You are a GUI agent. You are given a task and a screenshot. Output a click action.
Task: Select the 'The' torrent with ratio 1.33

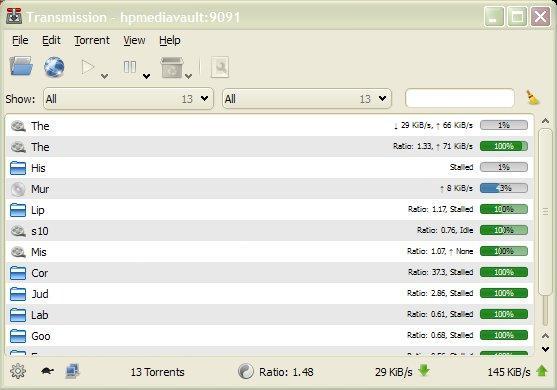270,147
